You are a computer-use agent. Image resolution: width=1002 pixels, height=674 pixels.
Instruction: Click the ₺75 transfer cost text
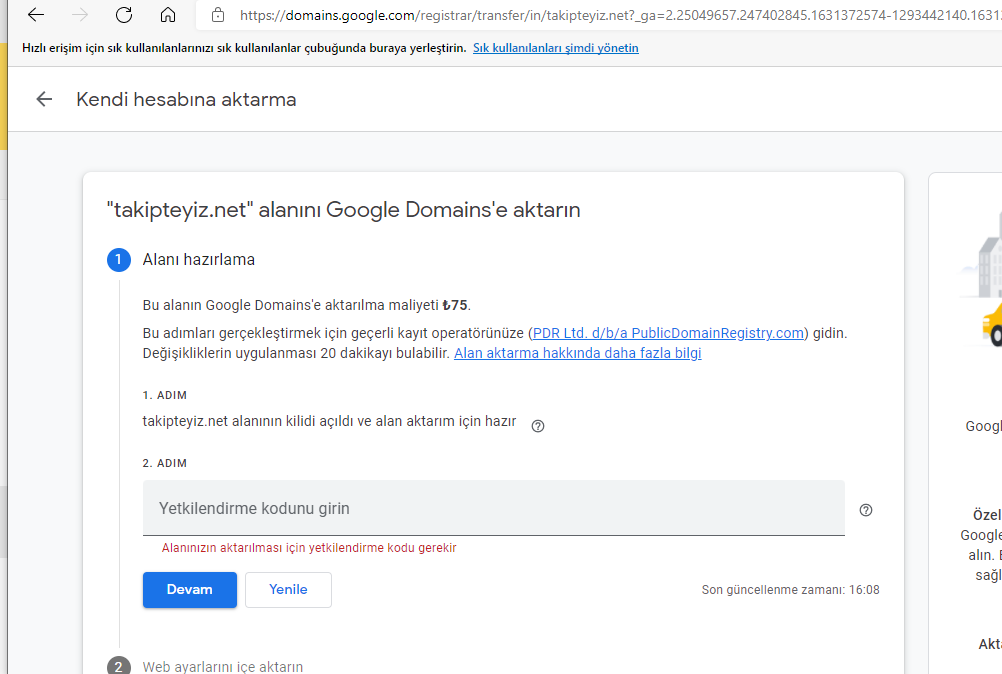[x=455, y=305]
